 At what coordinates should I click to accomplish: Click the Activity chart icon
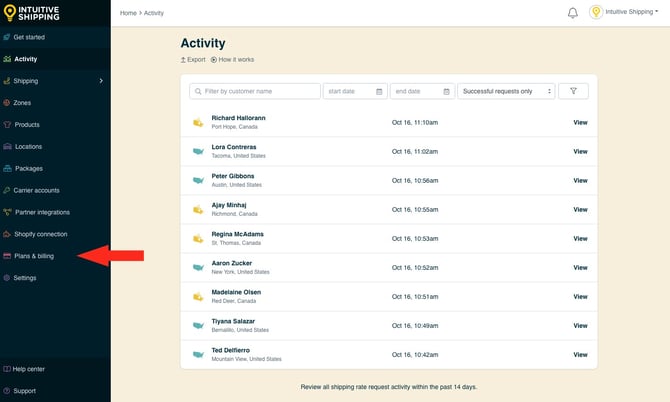7,59
